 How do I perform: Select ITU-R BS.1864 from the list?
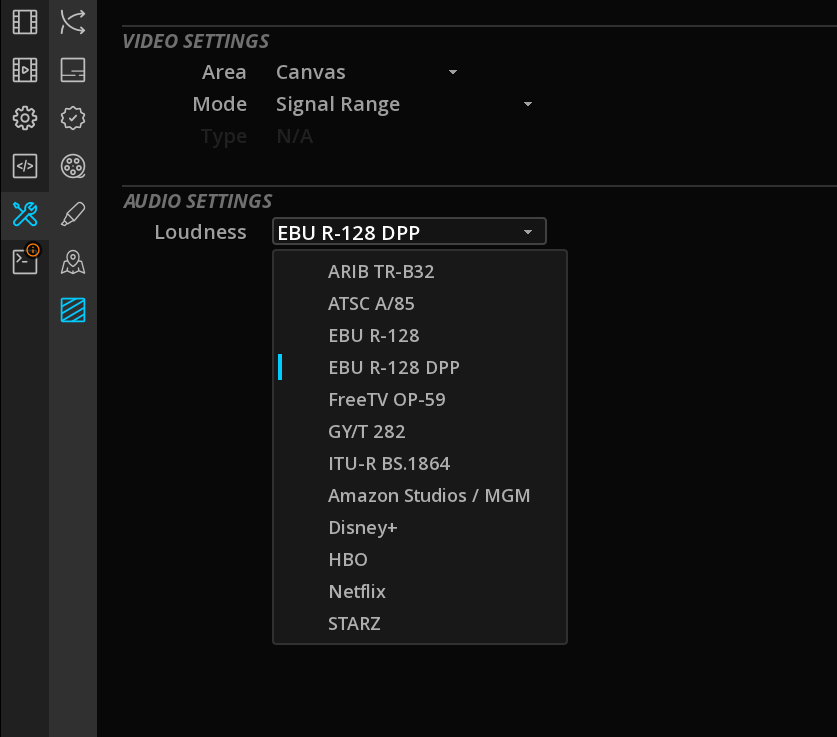coord(389,463)
